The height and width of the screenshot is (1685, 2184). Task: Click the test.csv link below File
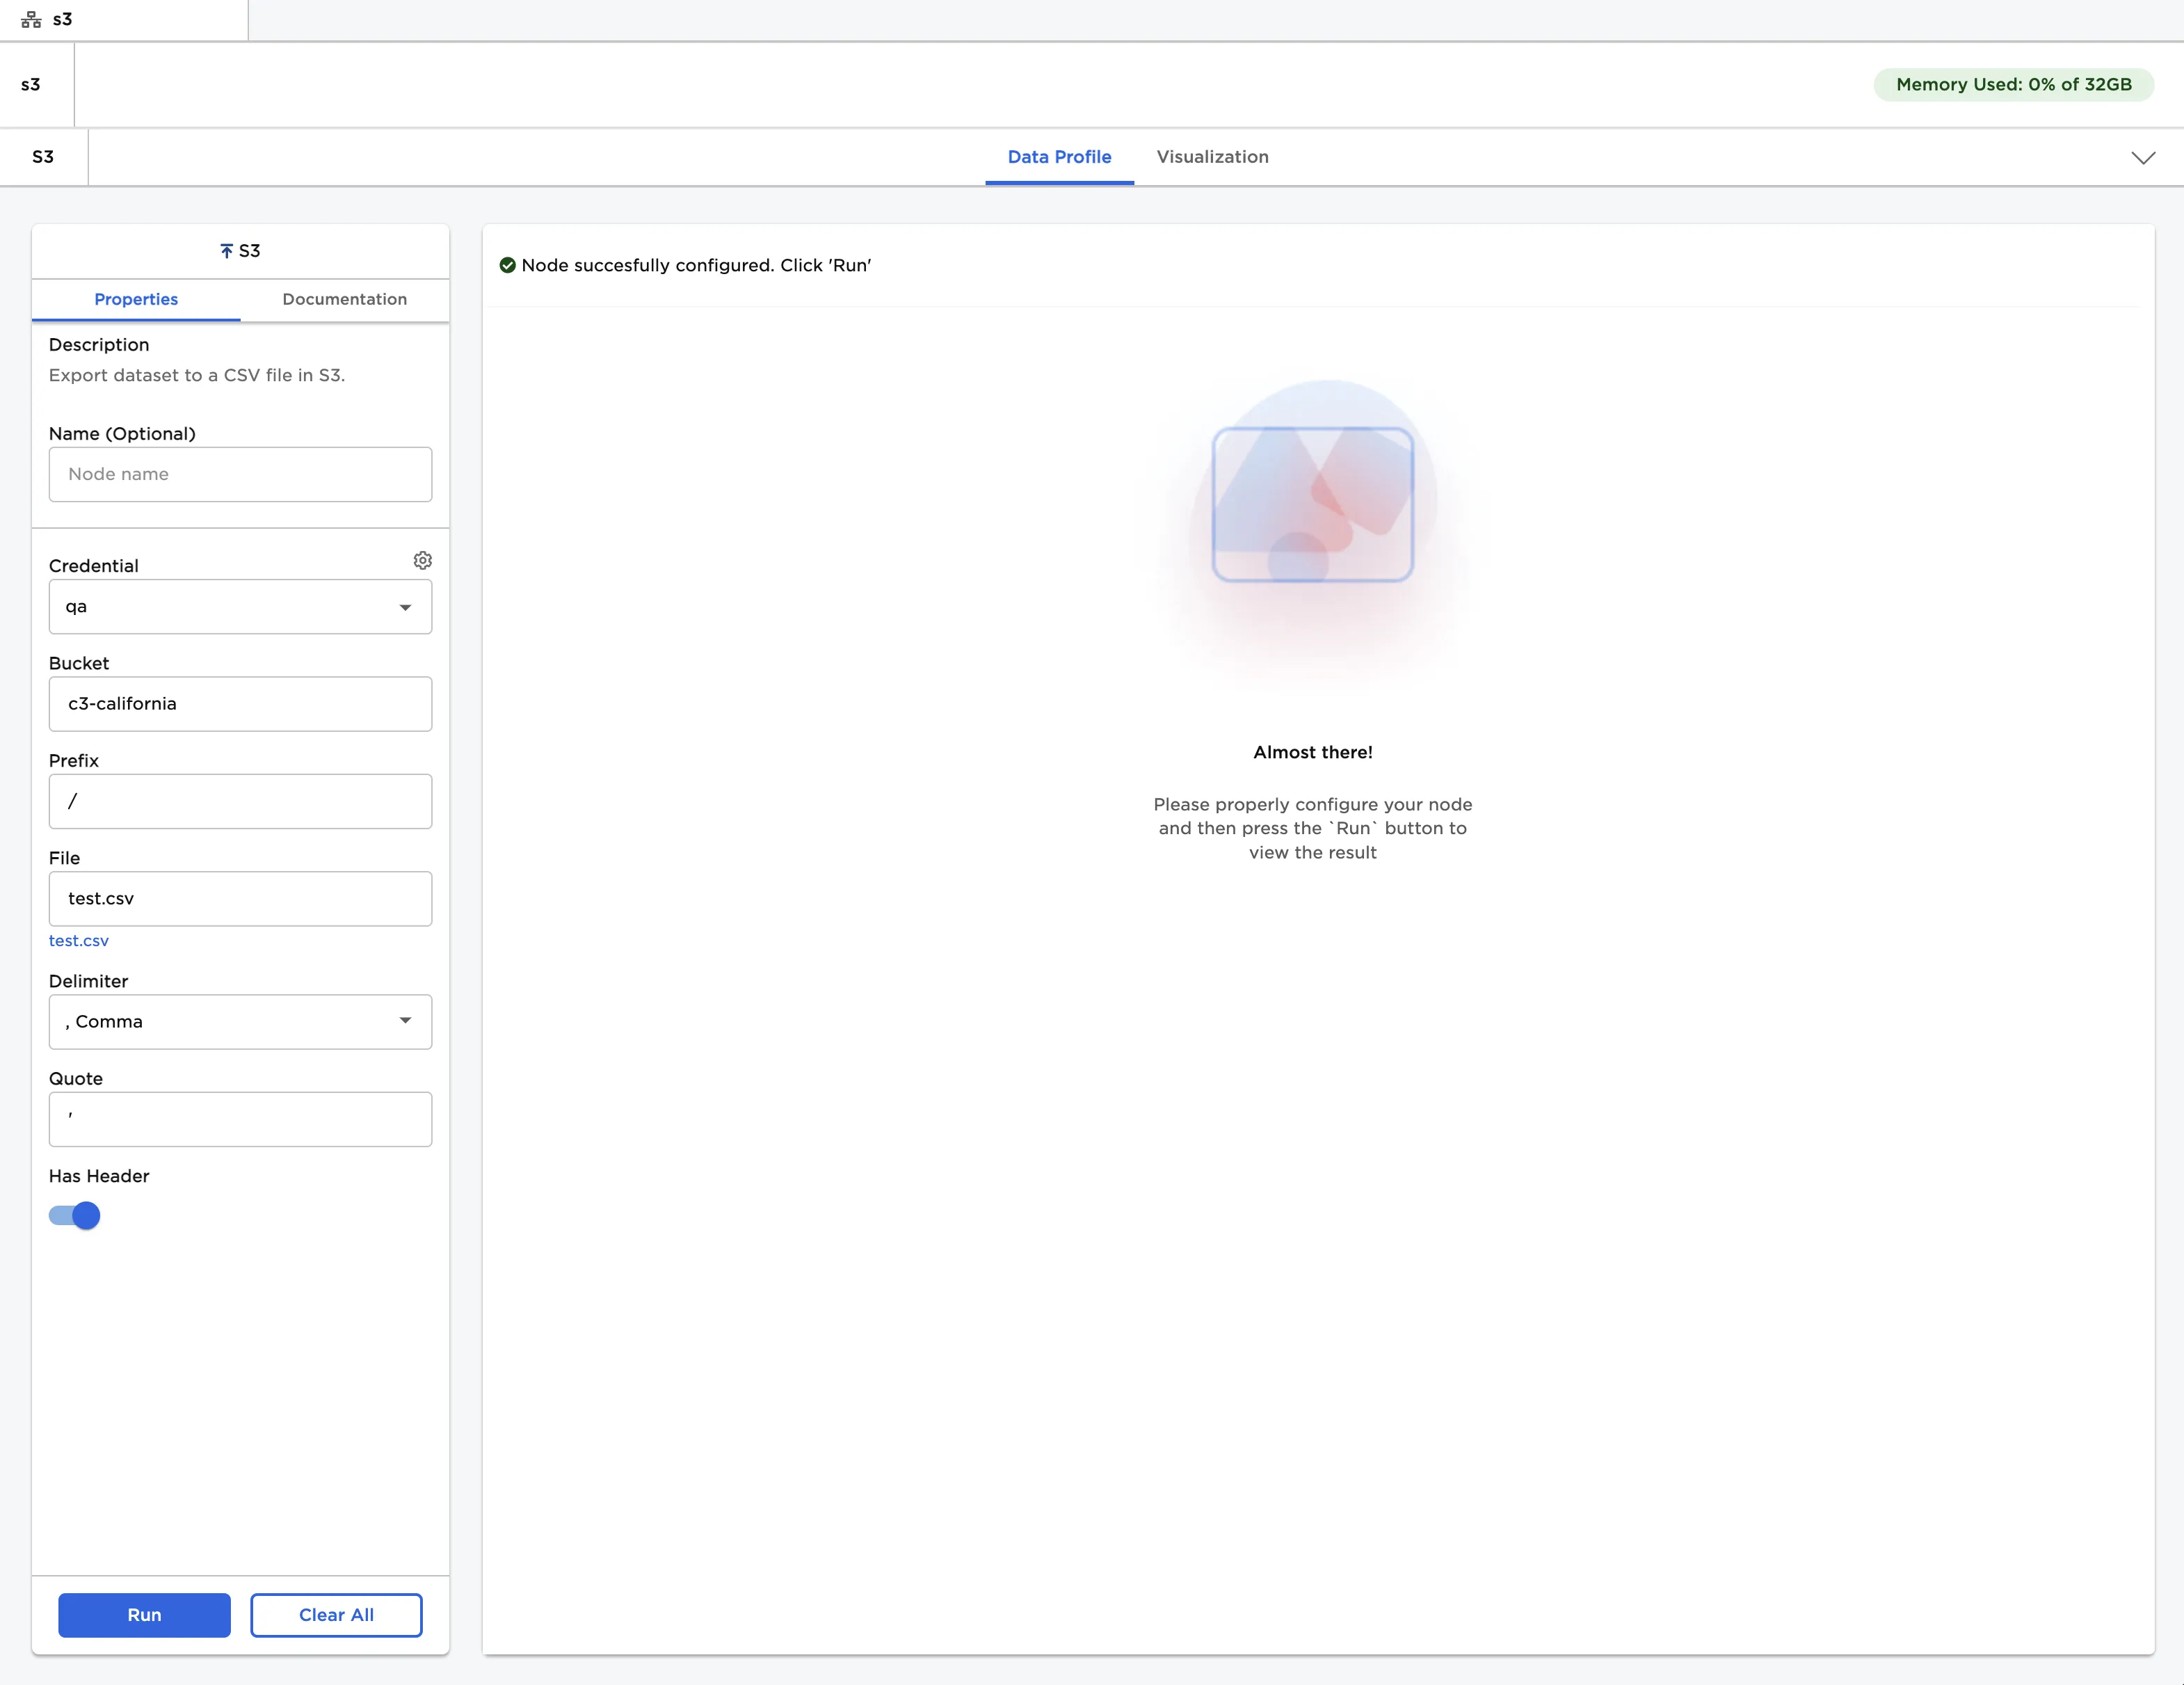(79, 940)
